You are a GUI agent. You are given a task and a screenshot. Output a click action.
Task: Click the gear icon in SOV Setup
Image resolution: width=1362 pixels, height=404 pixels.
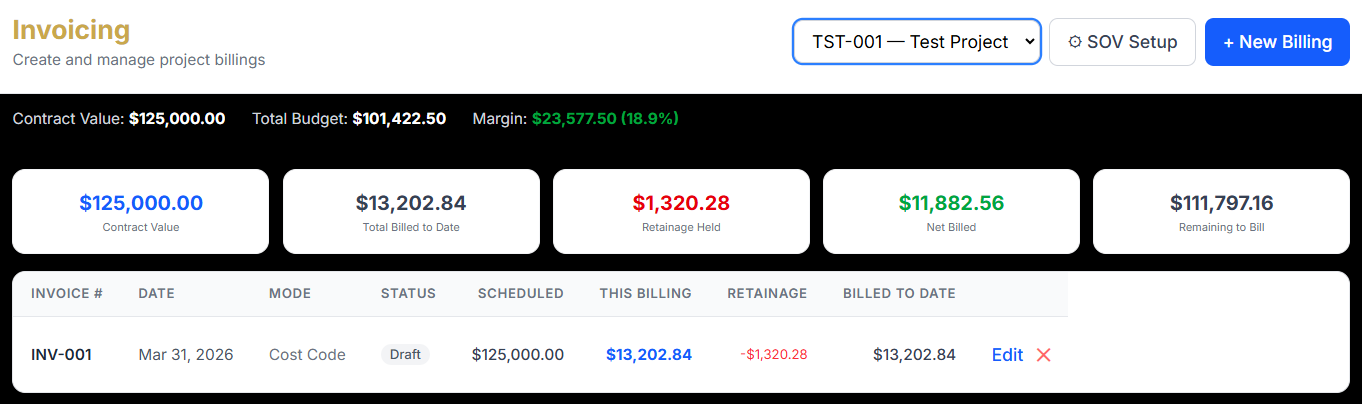pyautogui.click(x=1075, y=42)
